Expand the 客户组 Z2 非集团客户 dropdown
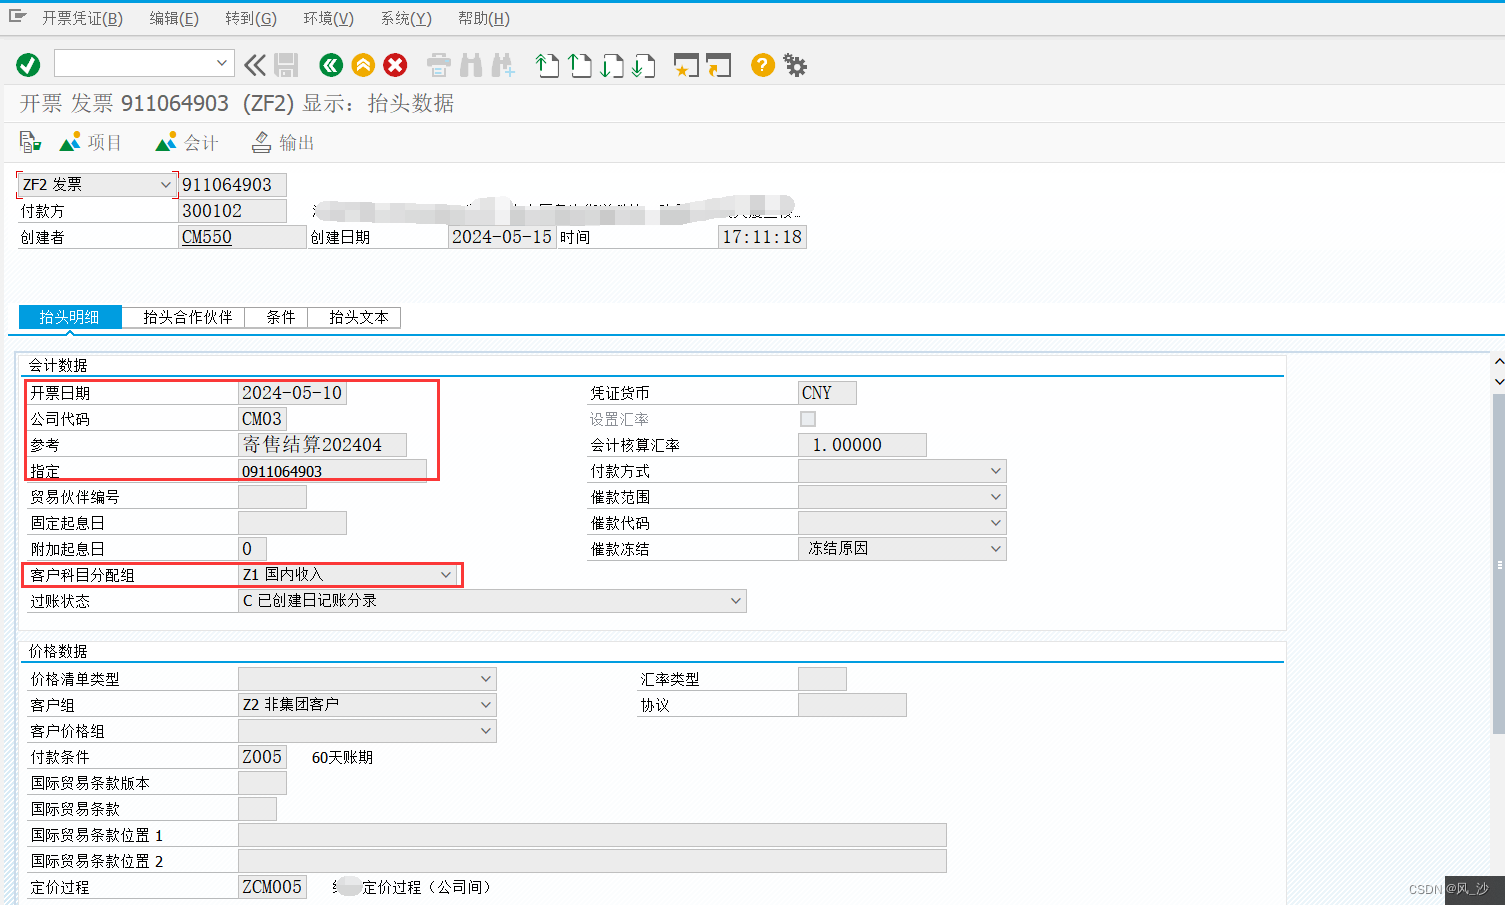 point(487,704)
